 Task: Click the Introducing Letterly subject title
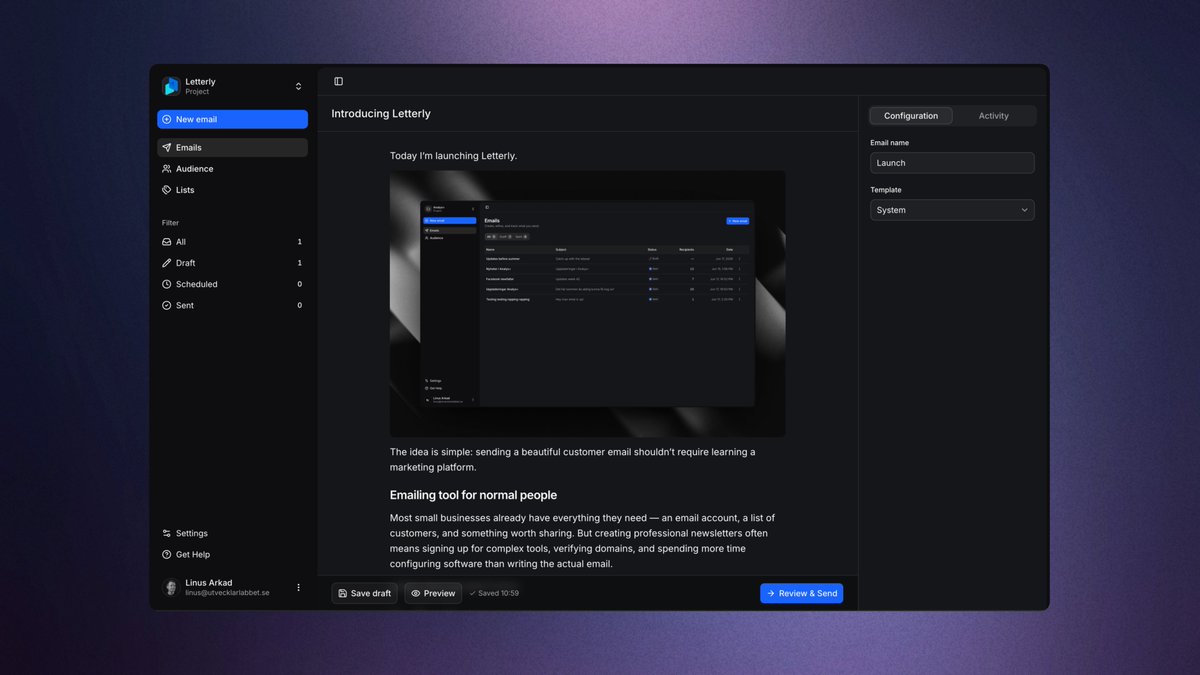(381, 114)
